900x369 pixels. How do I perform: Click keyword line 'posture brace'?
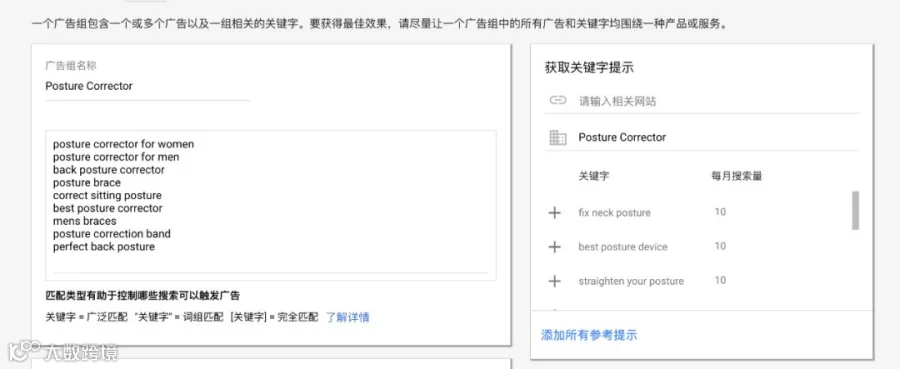[87, 182]
